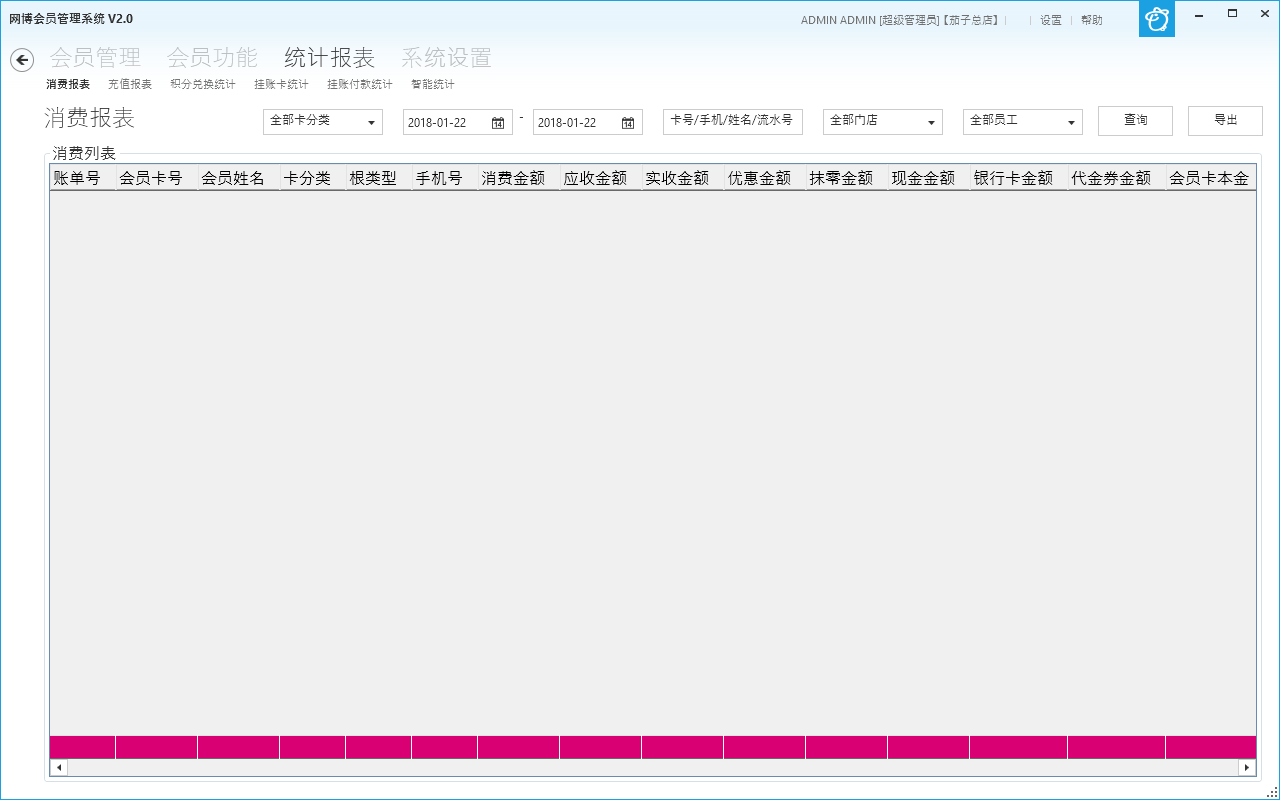Open the 系统设置 main menu
The image size is (1280, 800).
[x=446, y=58]
